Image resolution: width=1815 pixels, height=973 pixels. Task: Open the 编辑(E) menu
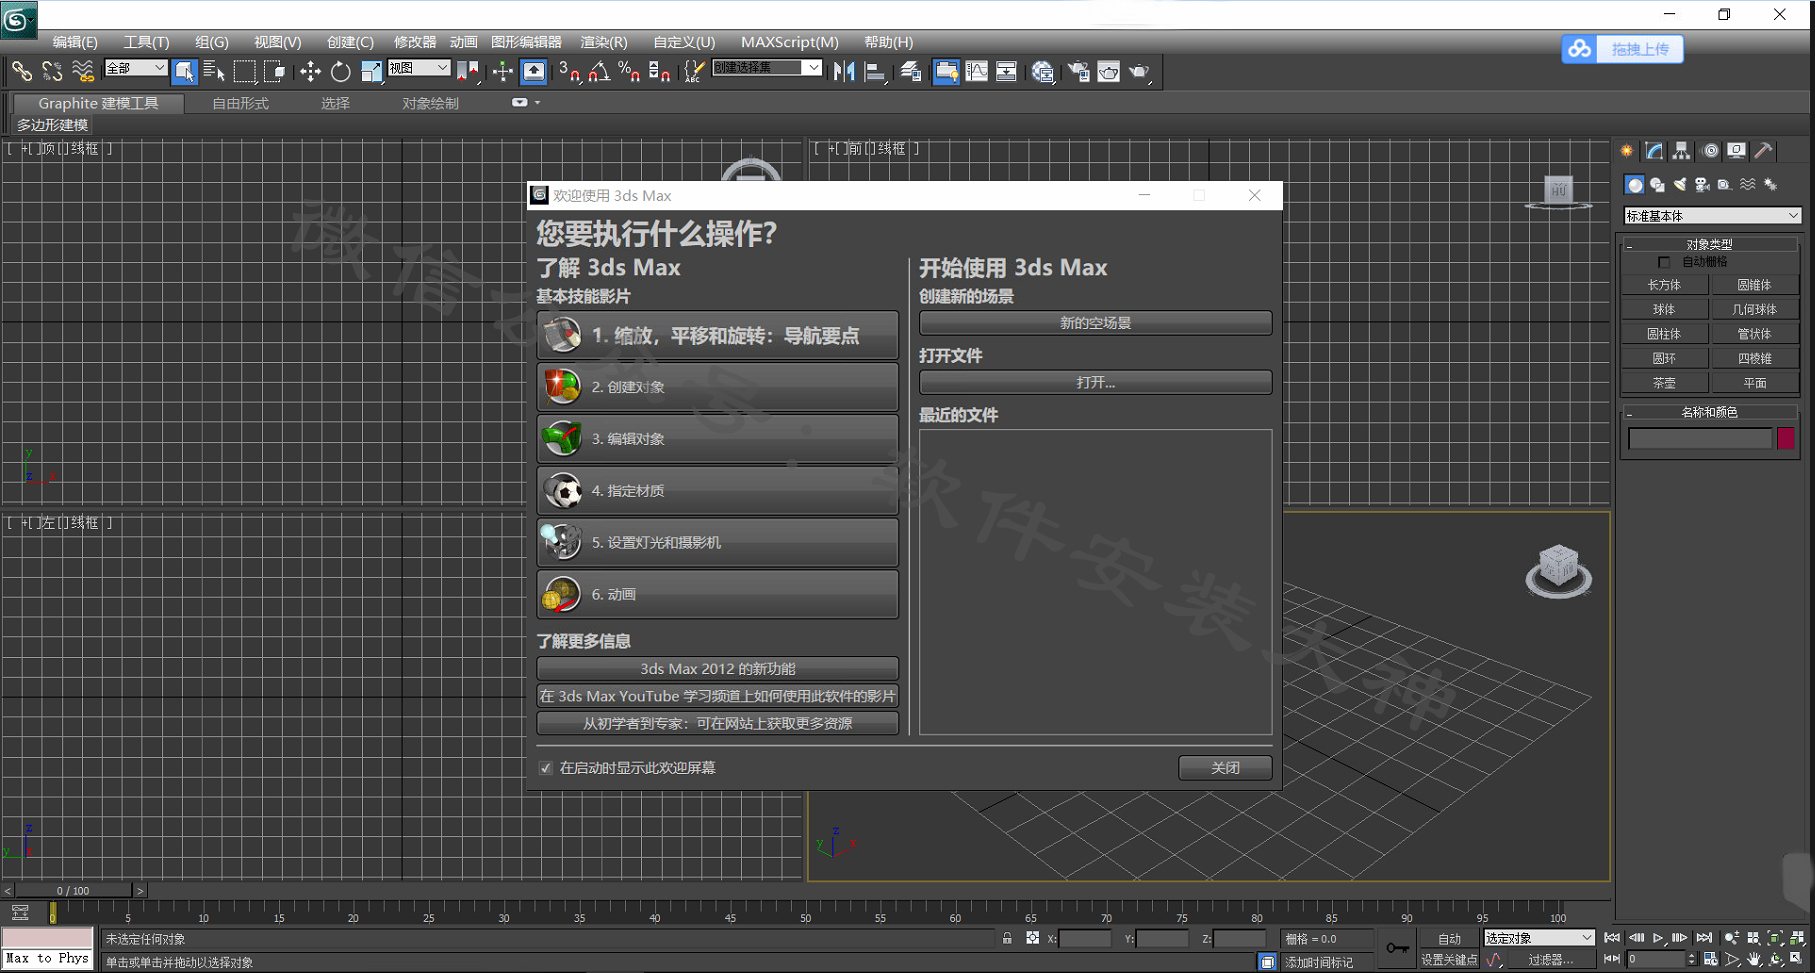pyautogui.click(x=75, y=42)
